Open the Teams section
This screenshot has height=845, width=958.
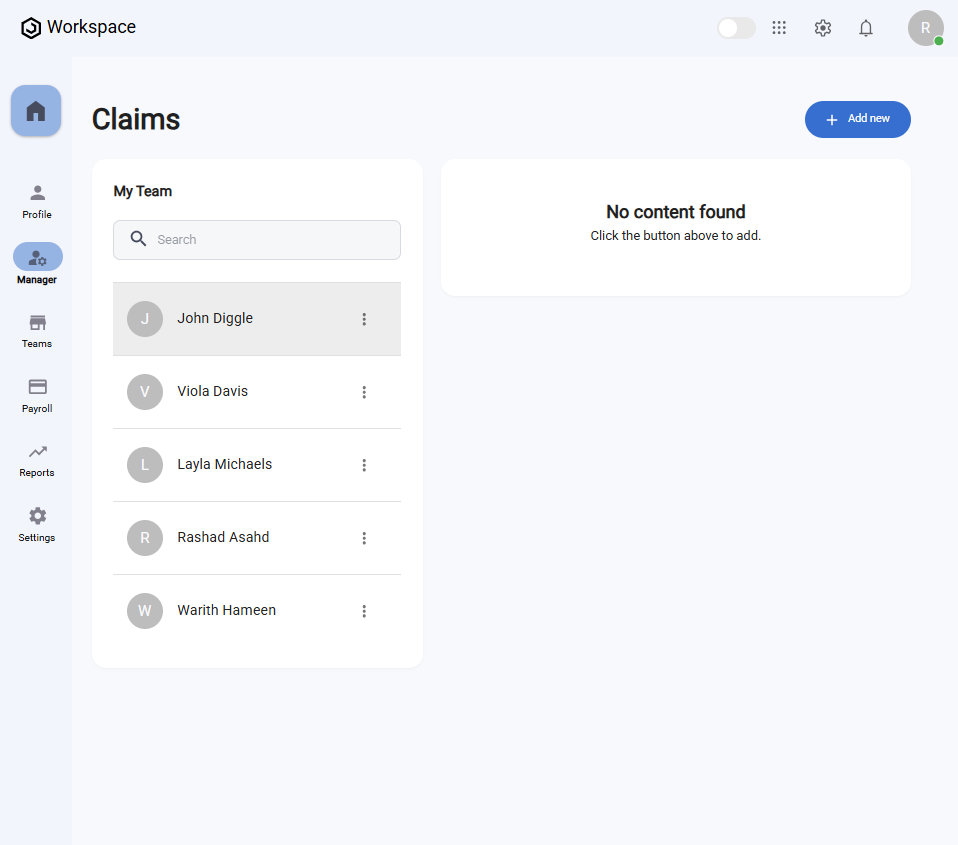pos(37,330)
